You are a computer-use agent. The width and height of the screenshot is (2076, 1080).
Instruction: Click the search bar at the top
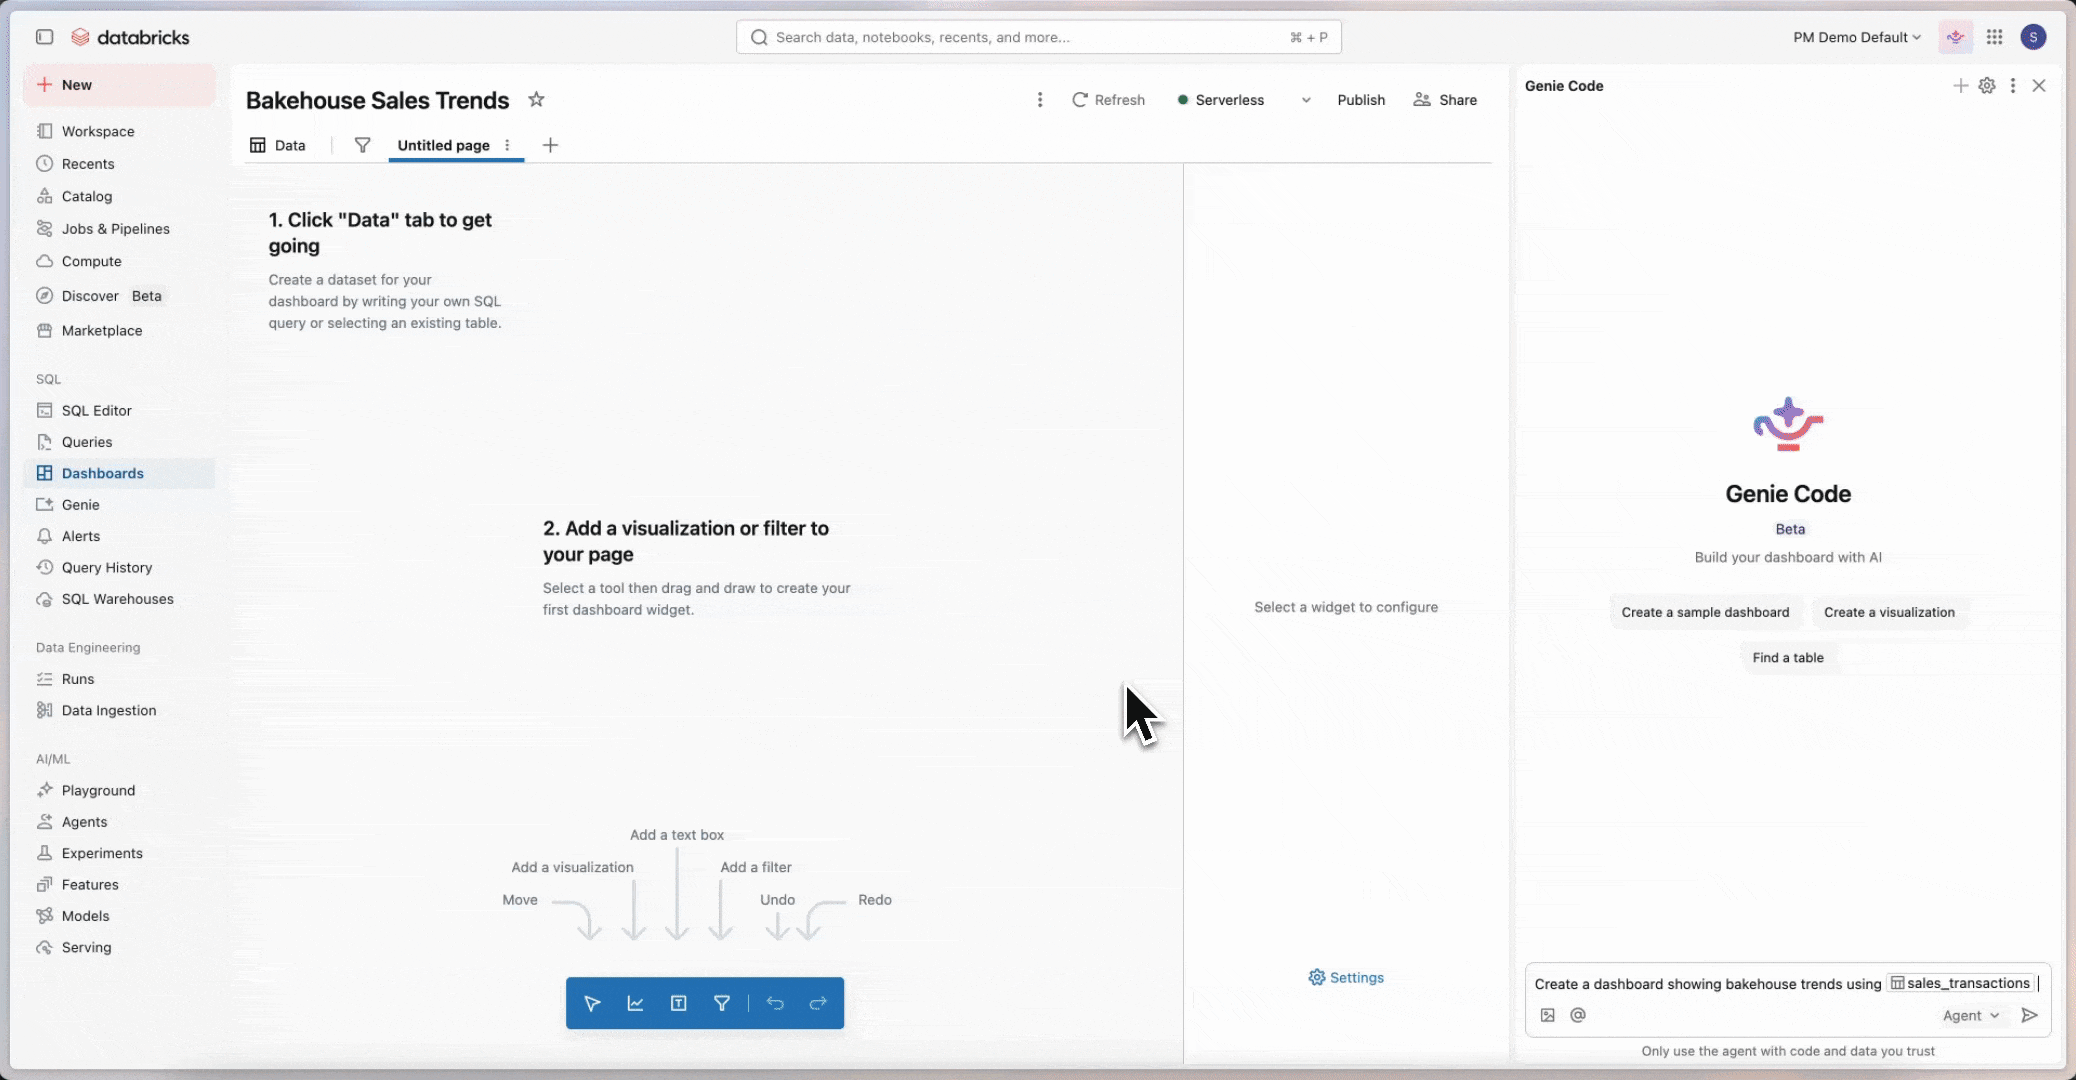coord(1037,36)
